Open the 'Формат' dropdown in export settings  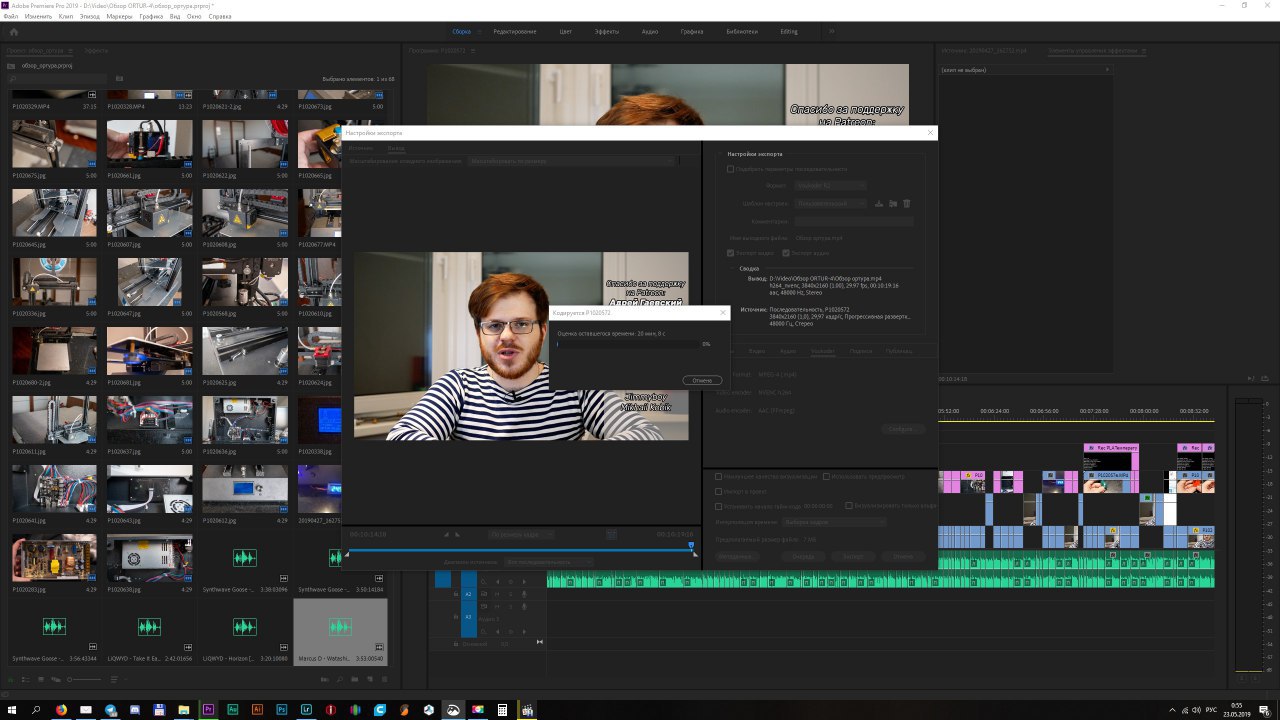click(x=829, y=185)
